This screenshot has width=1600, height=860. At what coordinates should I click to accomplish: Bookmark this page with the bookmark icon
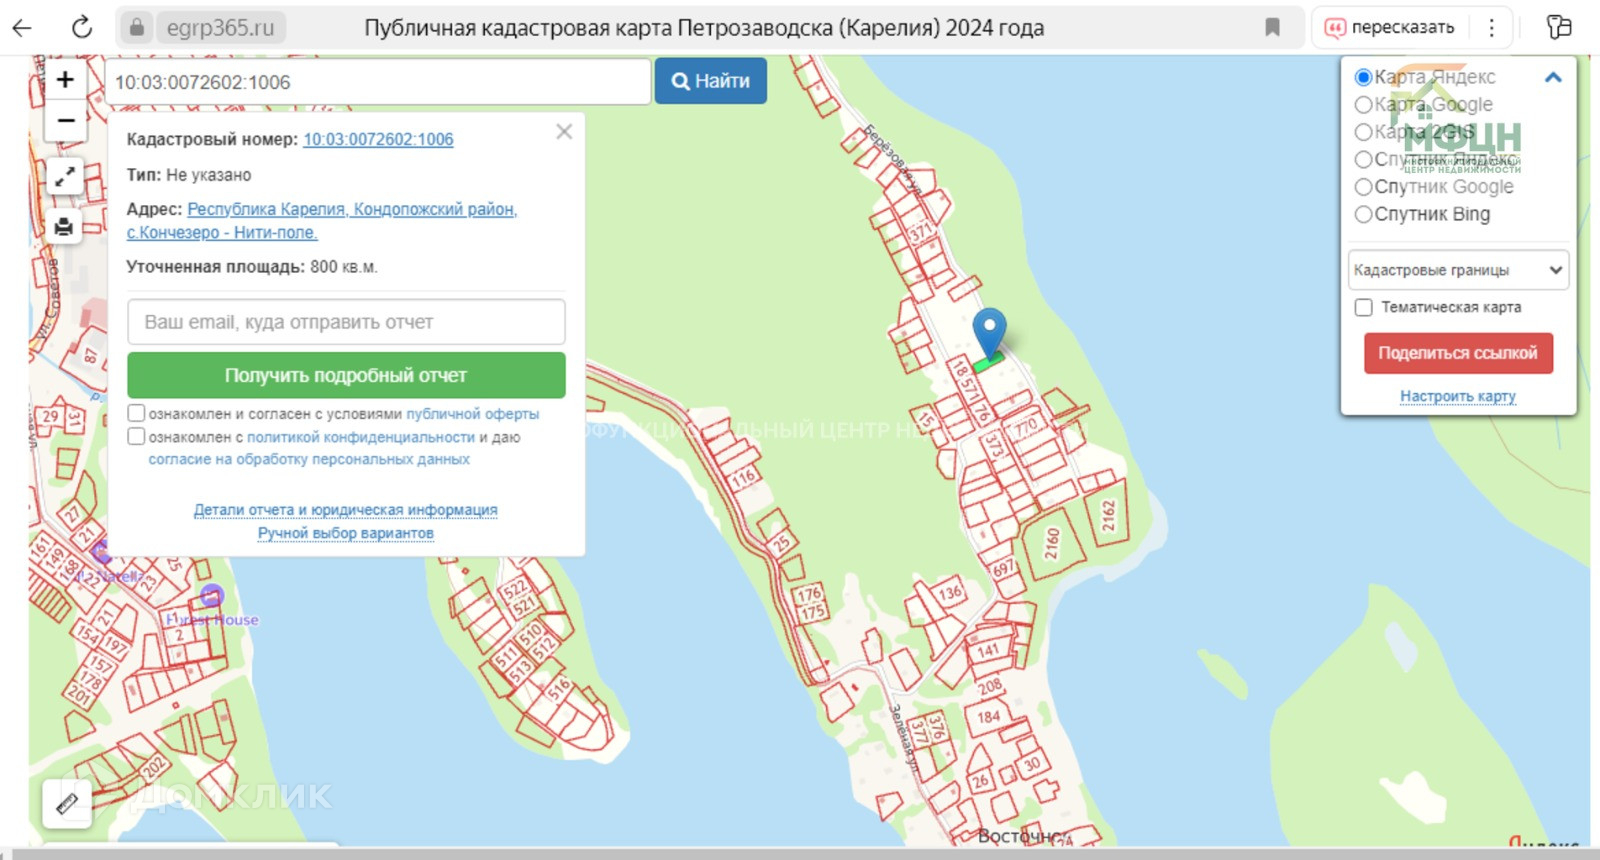[1272, 27]
